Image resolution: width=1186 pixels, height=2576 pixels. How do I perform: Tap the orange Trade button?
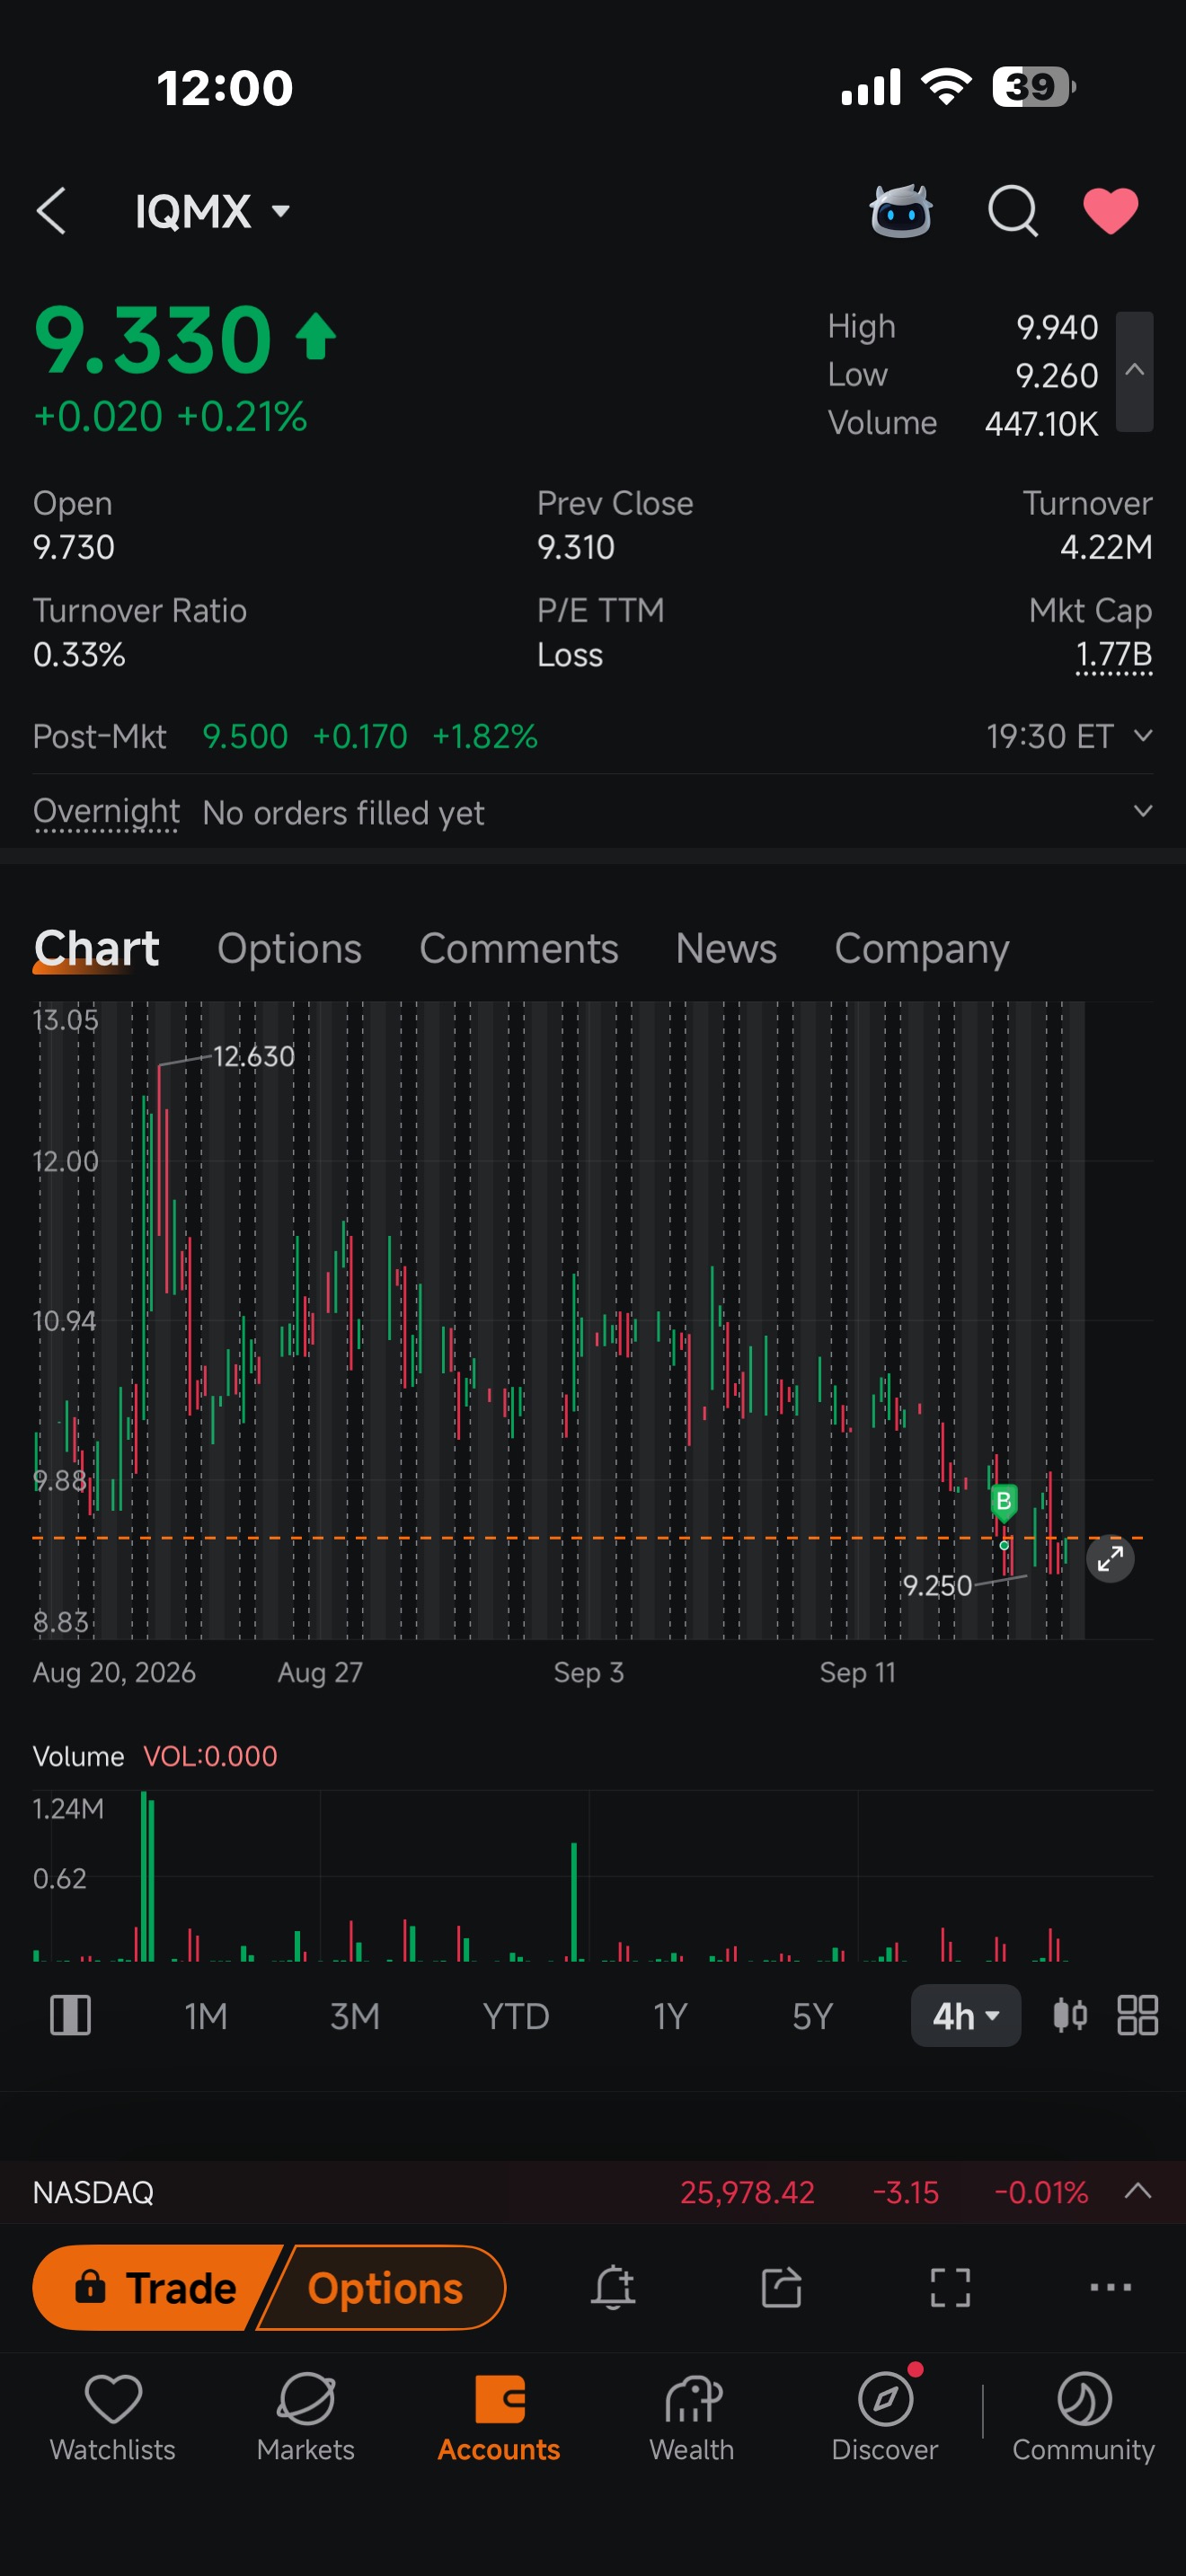pos(155,2287)
